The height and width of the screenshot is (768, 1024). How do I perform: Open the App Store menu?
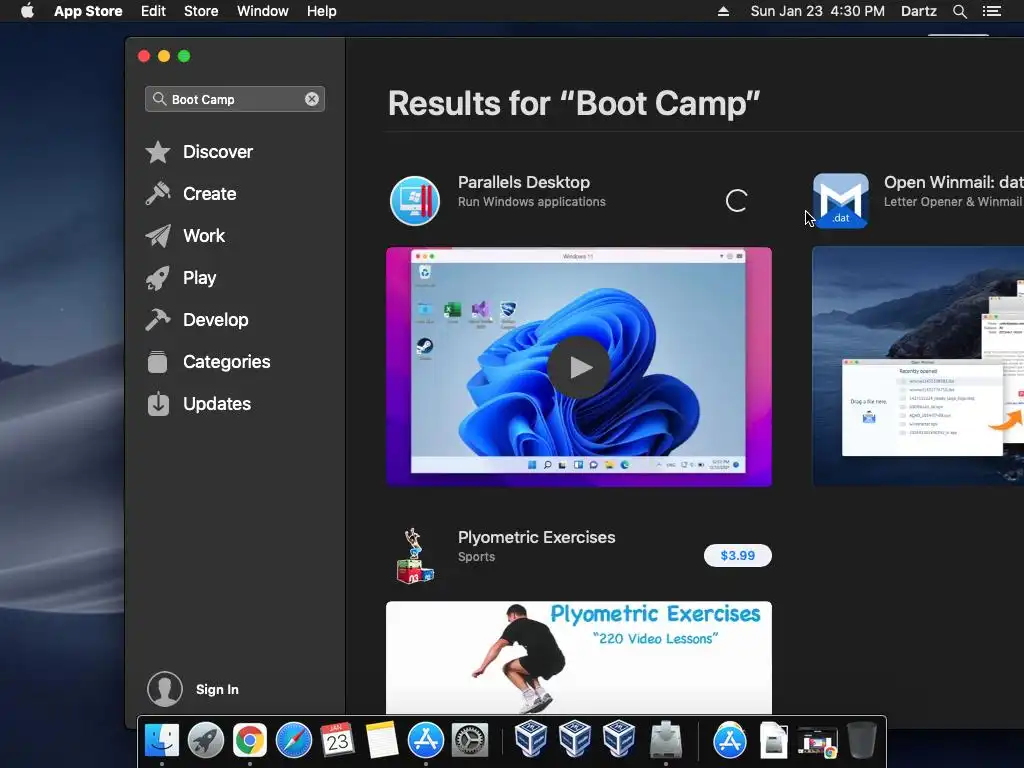(88, 11)
